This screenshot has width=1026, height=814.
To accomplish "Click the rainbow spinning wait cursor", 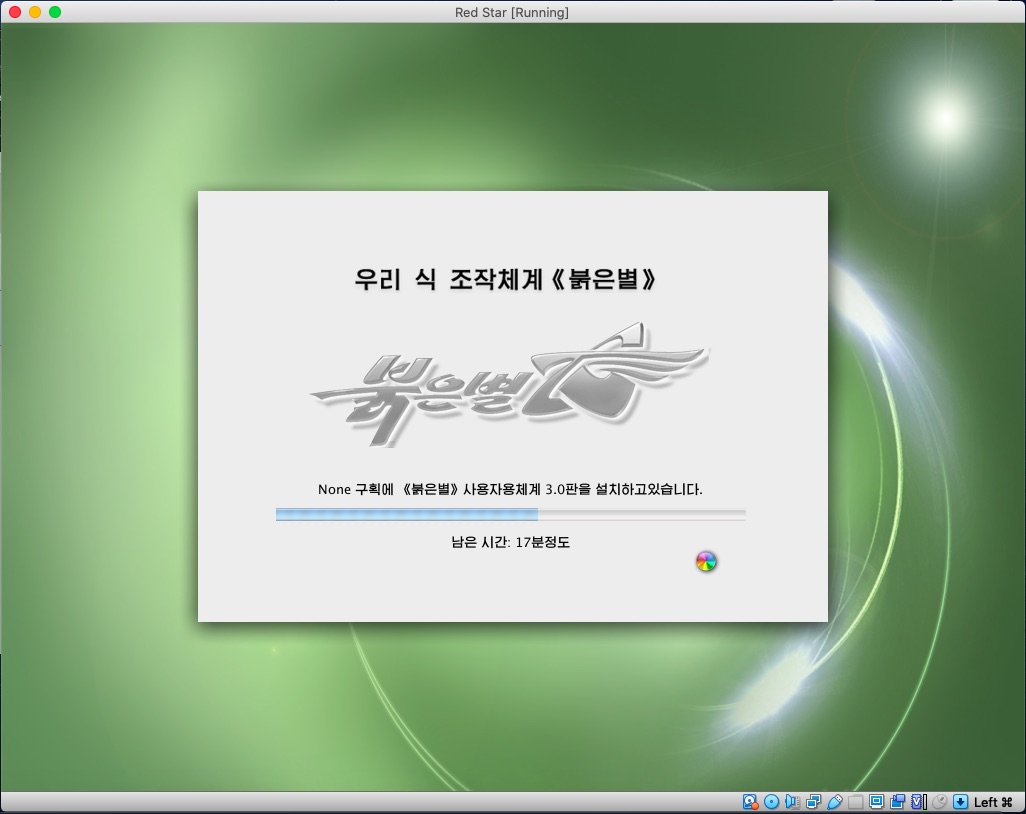I will pos(706,562).
